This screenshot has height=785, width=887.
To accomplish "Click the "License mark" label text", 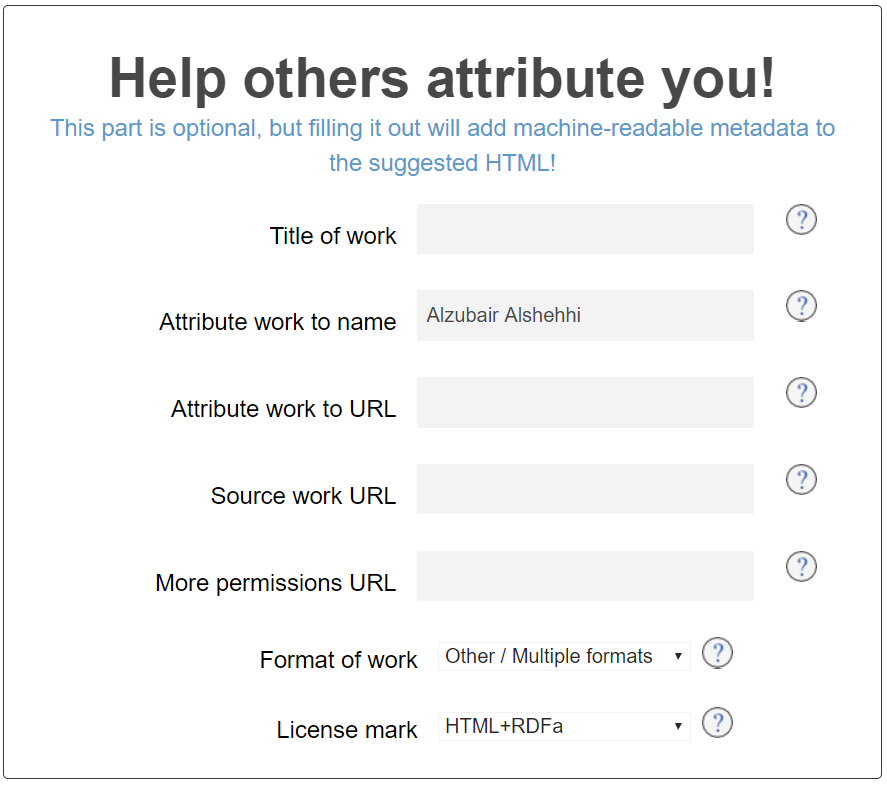I will pyautogui.click(x=346, y=730).
